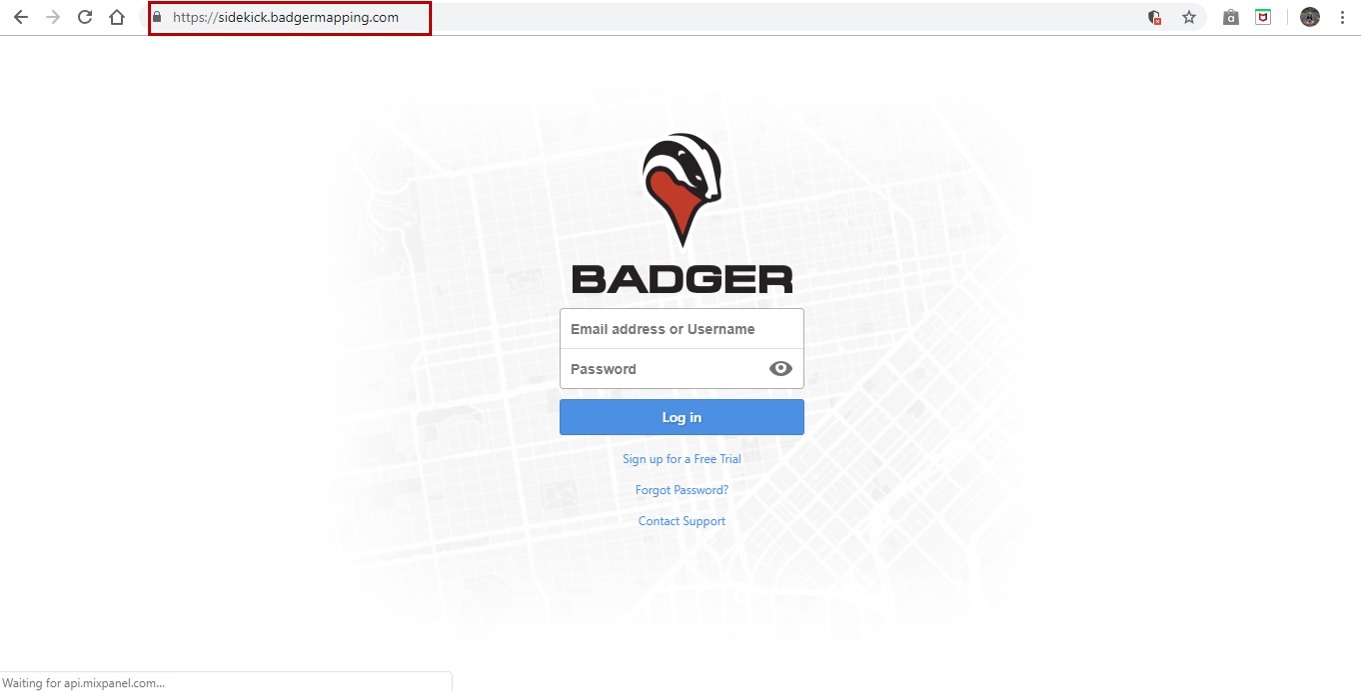Open the browser home page icon

click(117, 17)
